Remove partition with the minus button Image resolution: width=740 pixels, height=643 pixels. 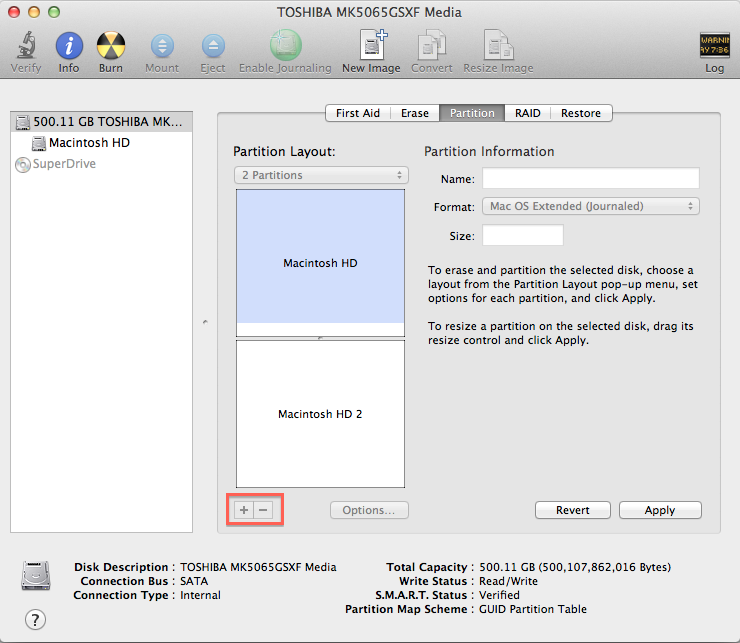(263, 510)
